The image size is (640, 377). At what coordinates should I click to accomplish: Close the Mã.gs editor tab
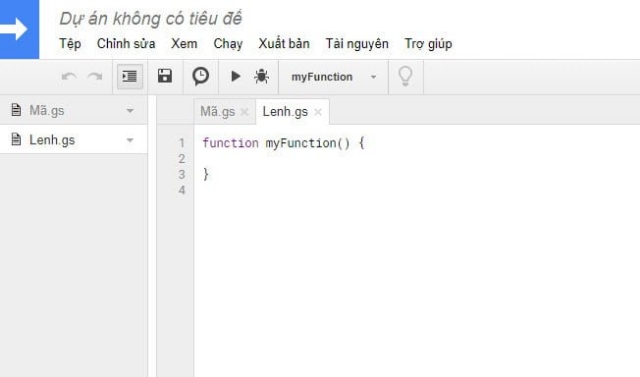tap(244, 112)
